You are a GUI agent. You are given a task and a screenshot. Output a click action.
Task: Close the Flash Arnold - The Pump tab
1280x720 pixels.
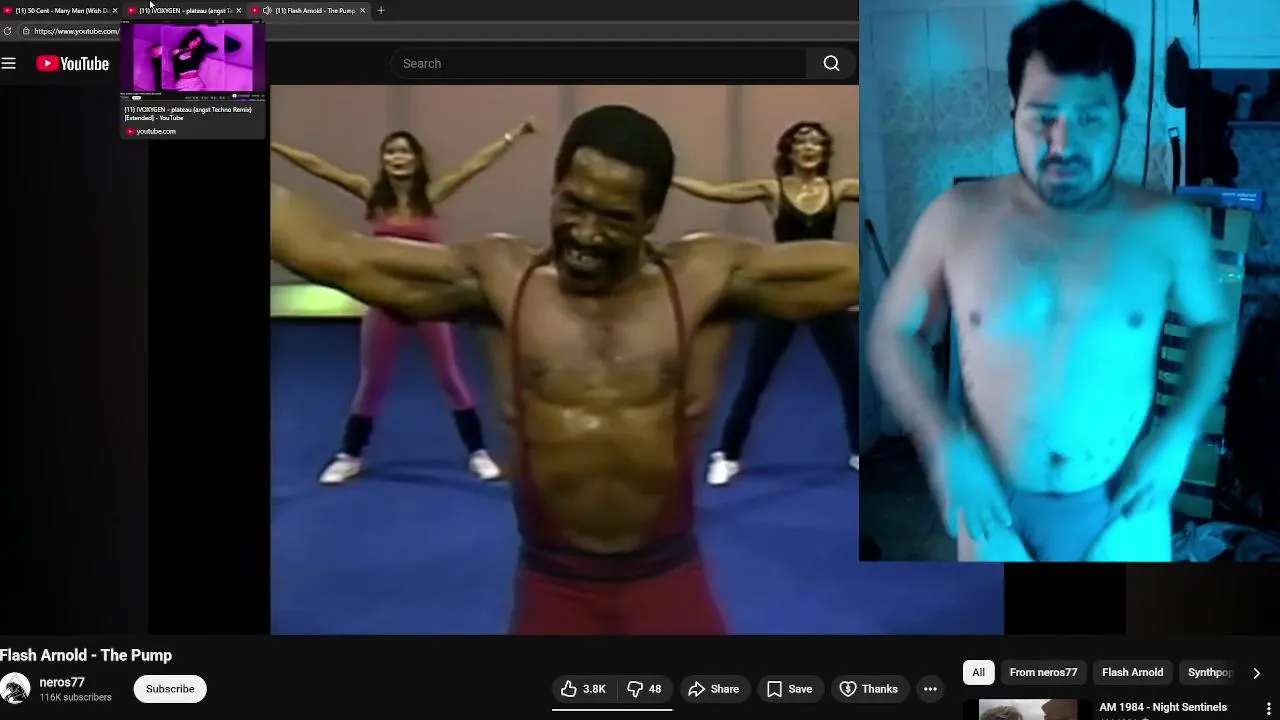[362, 10]
